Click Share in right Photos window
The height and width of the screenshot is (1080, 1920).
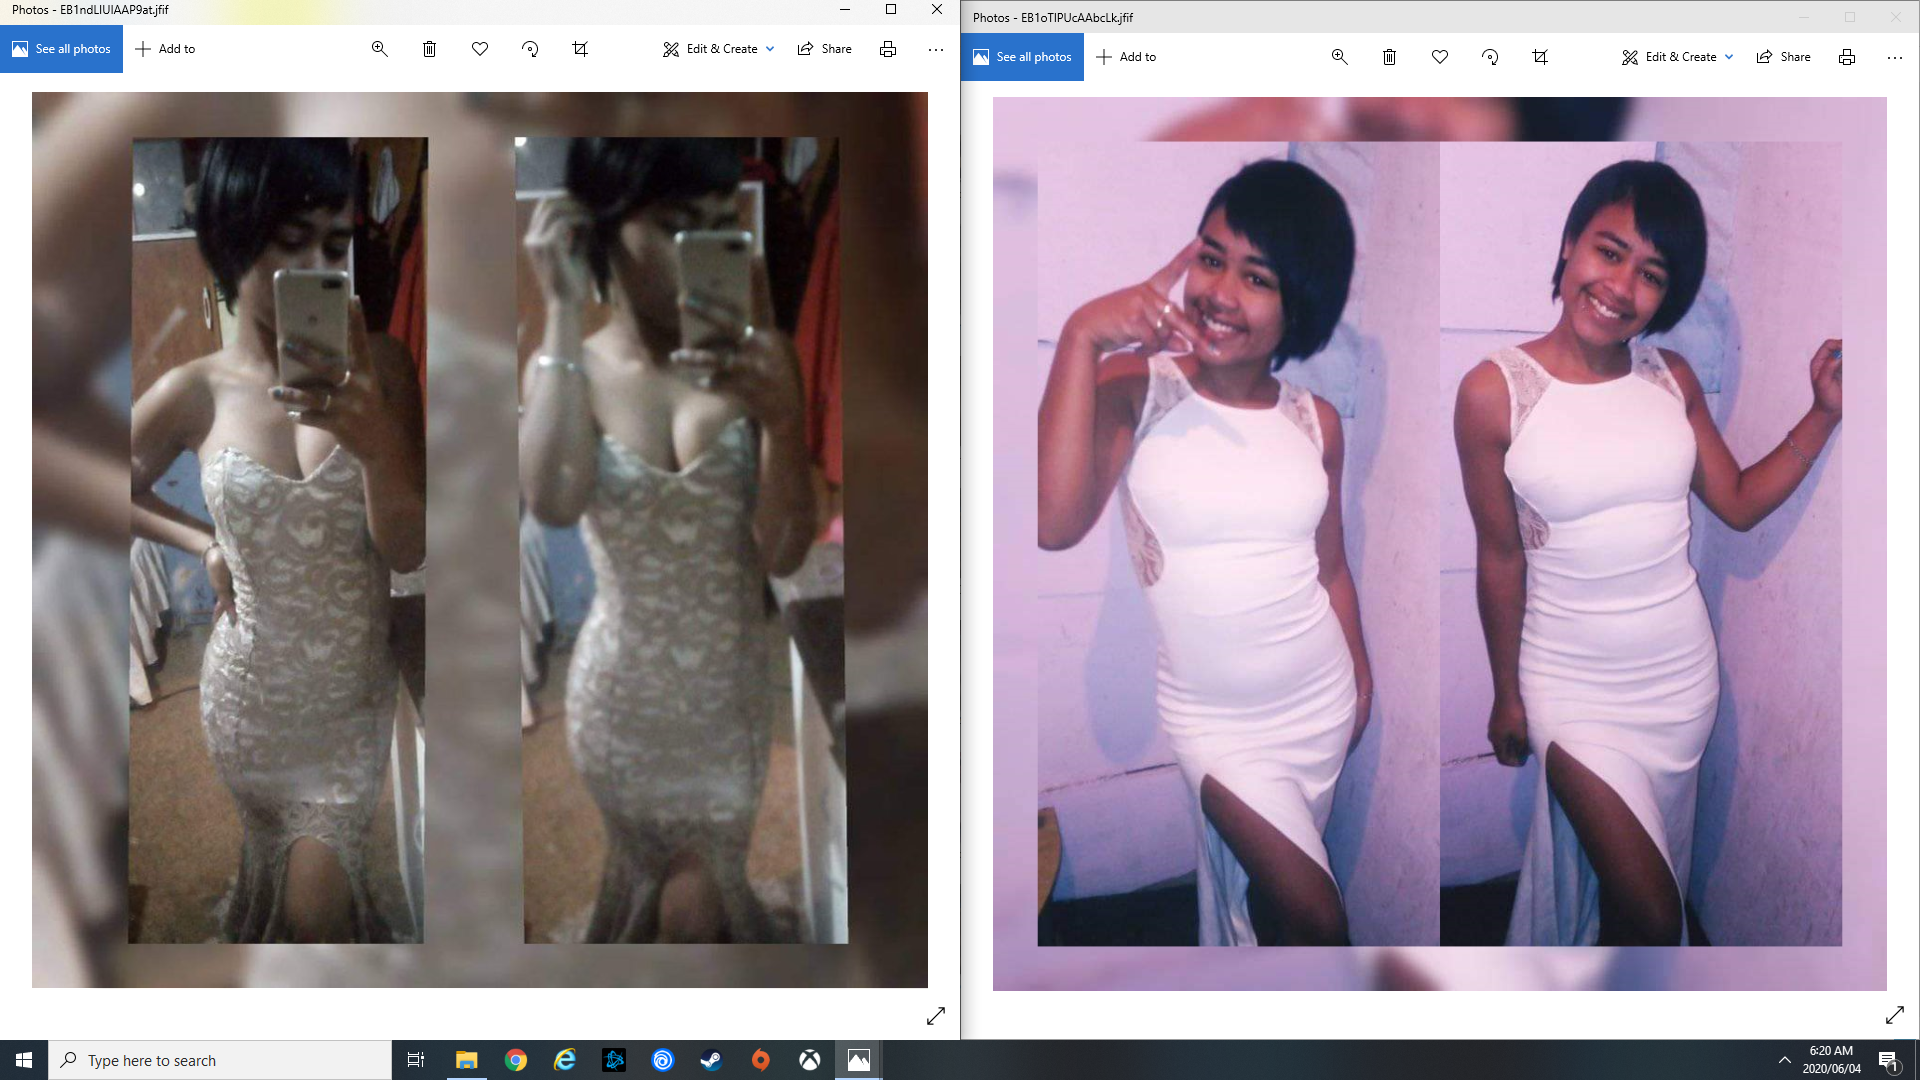(1783, 57)
